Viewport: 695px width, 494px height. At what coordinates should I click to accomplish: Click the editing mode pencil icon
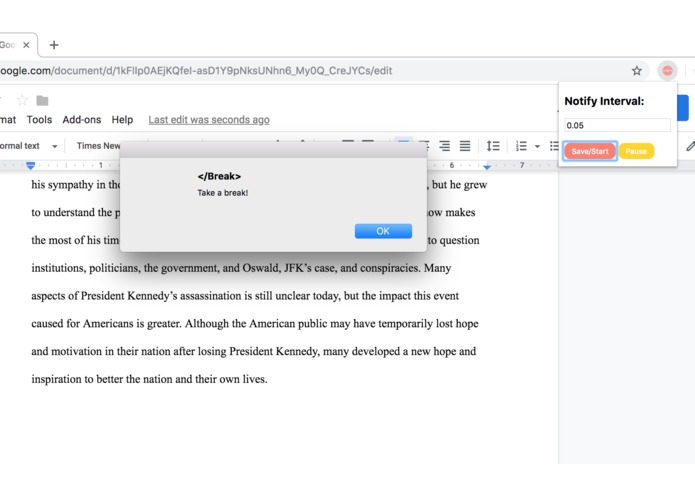(x=691, y=146)
